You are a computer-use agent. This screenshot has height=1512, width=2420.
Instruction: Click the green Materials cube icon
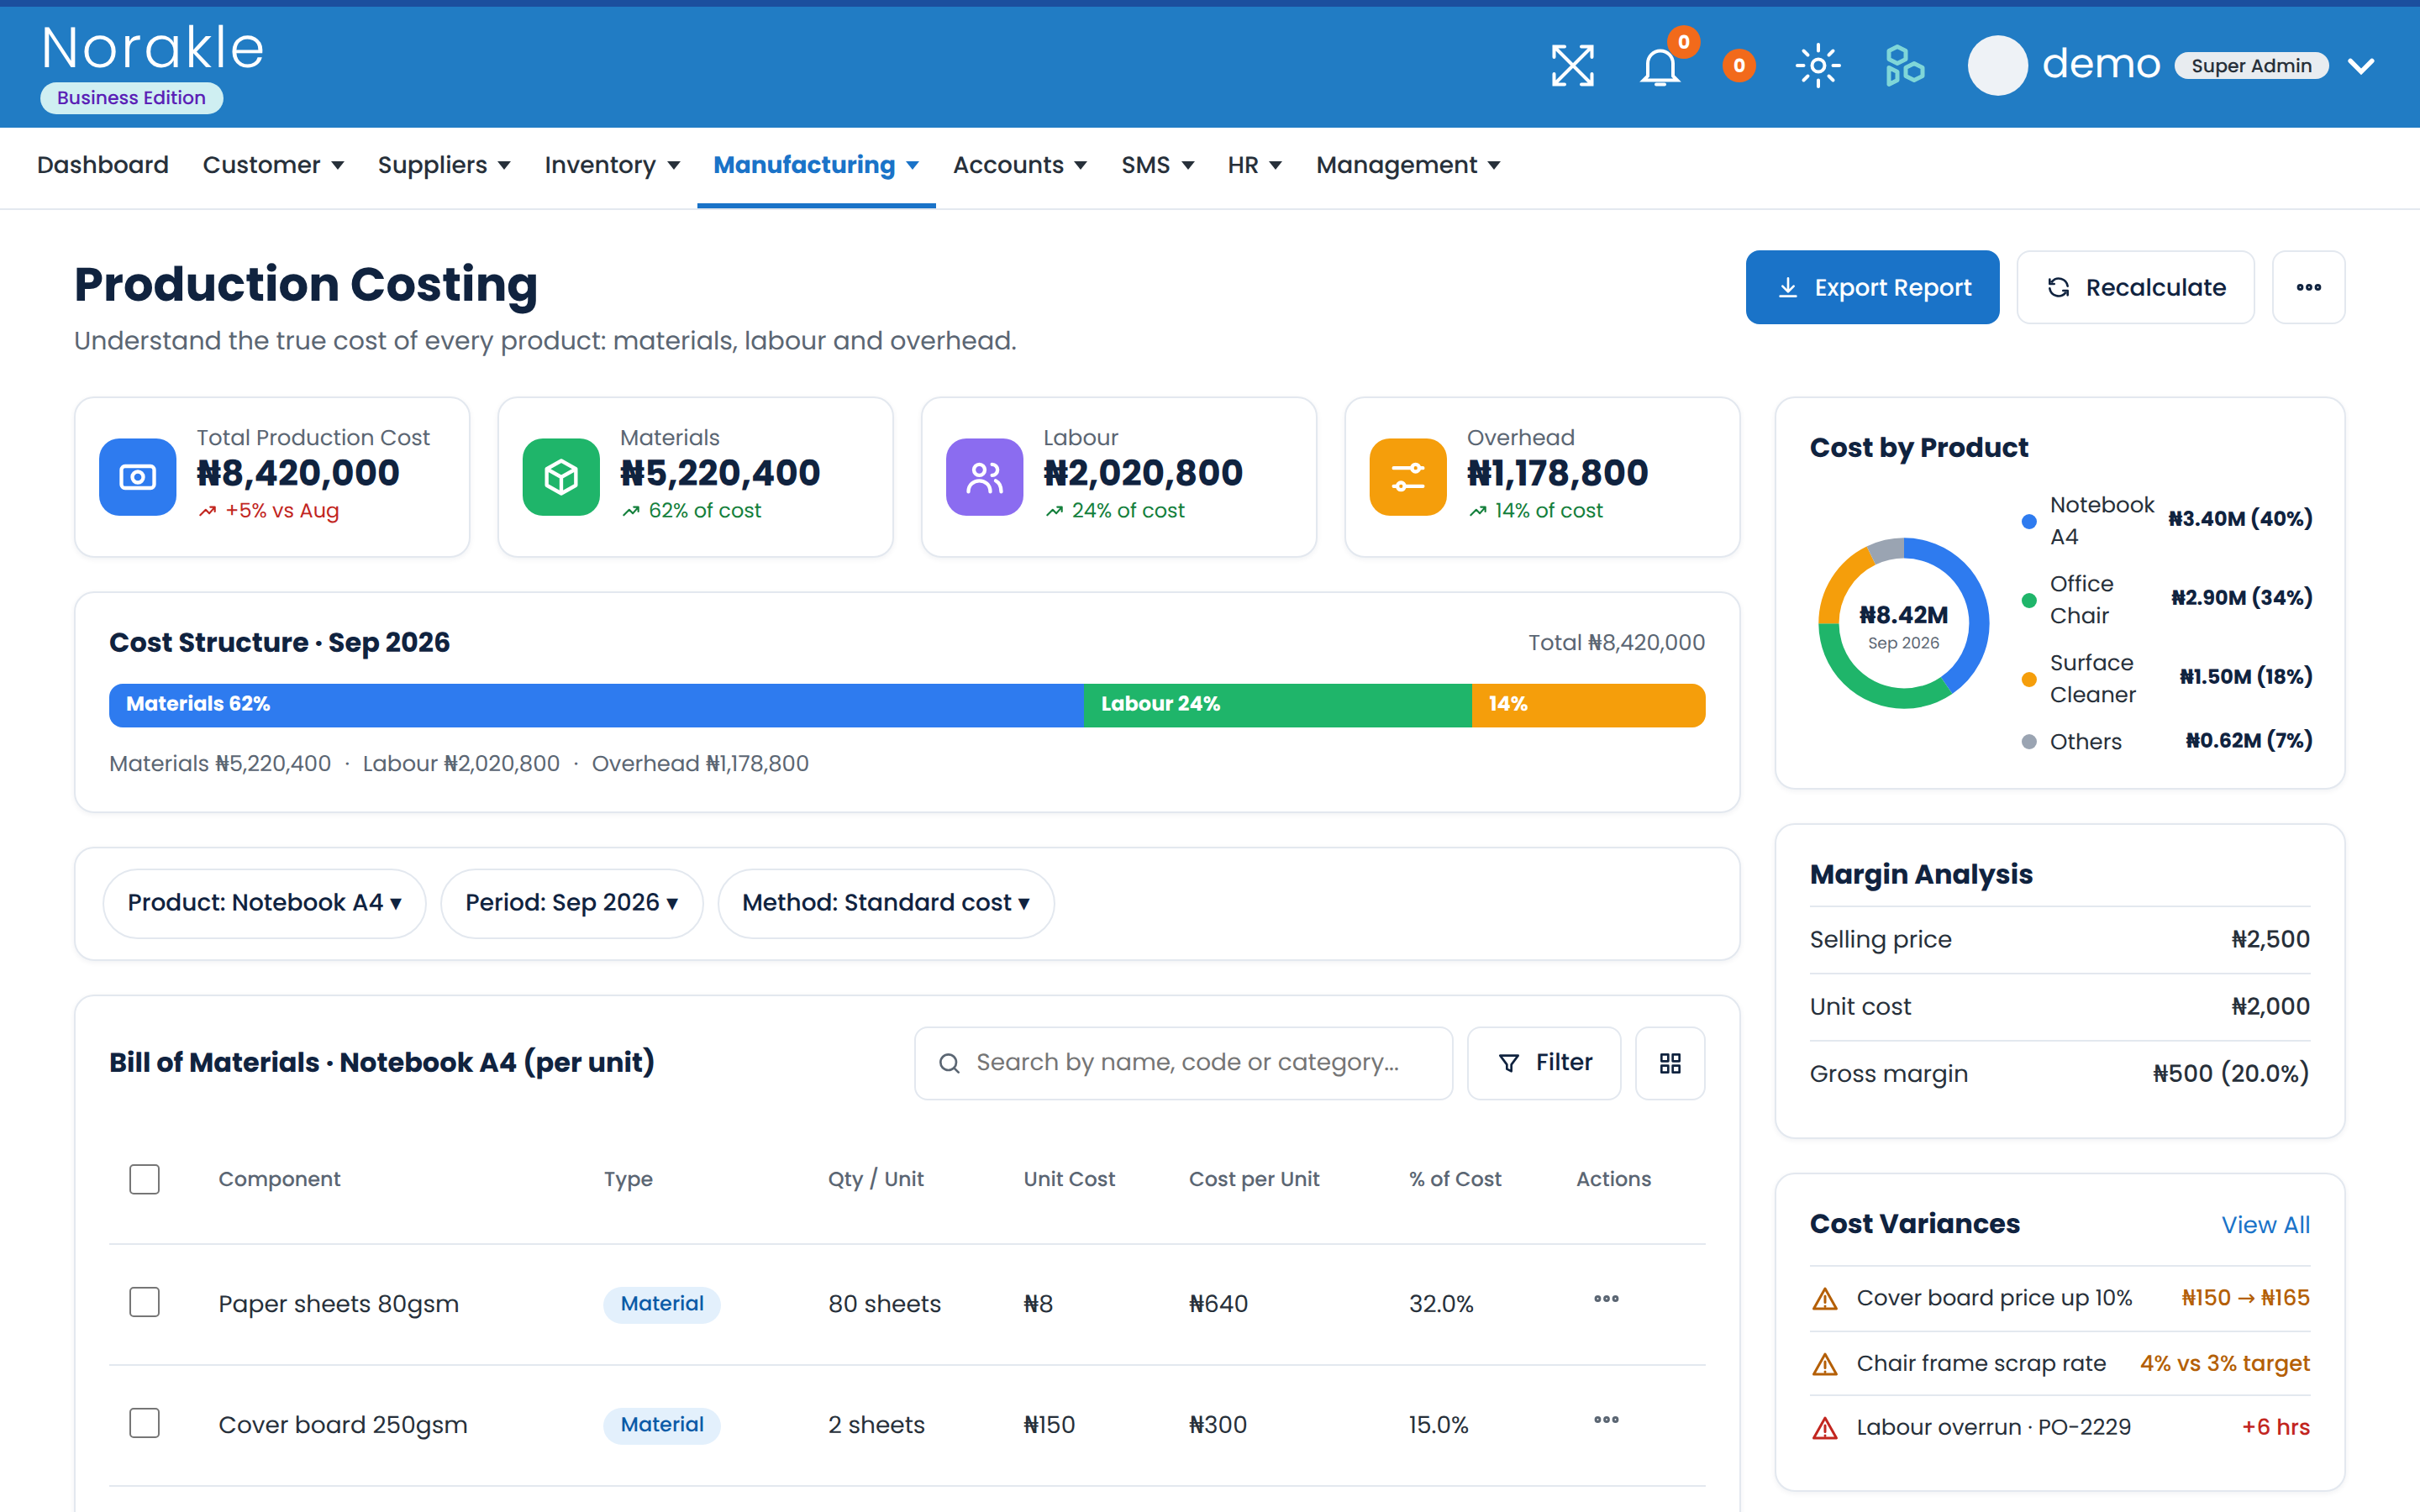point(561,477)
